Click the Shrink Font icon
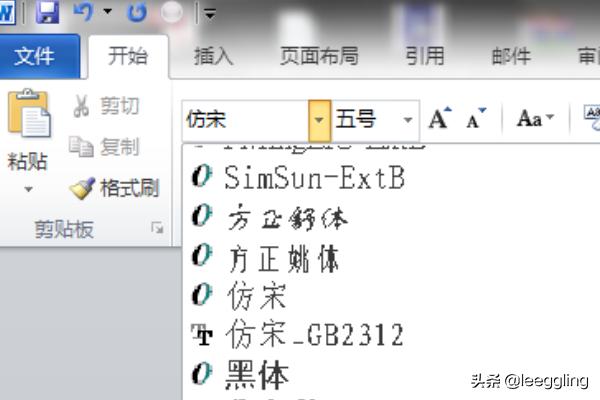Image resolution: width=600 pixels, height=400 pixels. coord(476,119)
